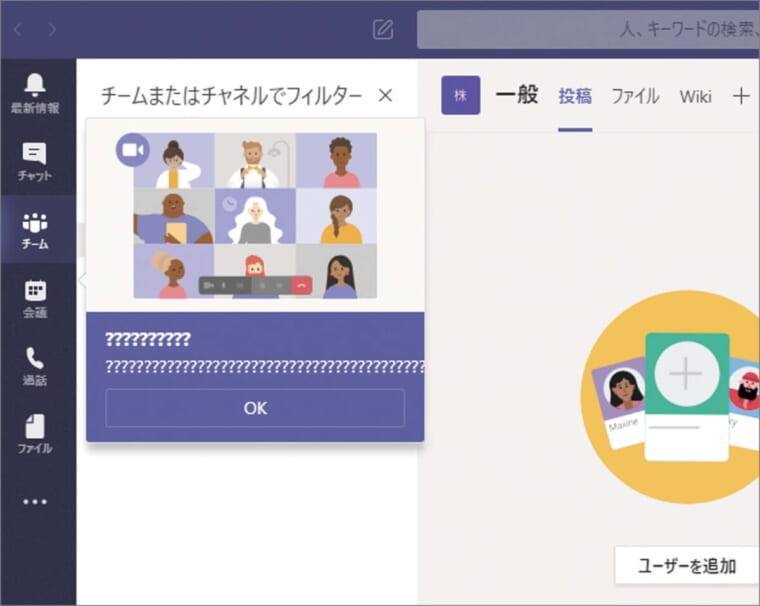Click the 株 team avatar icon
The height and width of the screenshot is (606, 760).
461,95
